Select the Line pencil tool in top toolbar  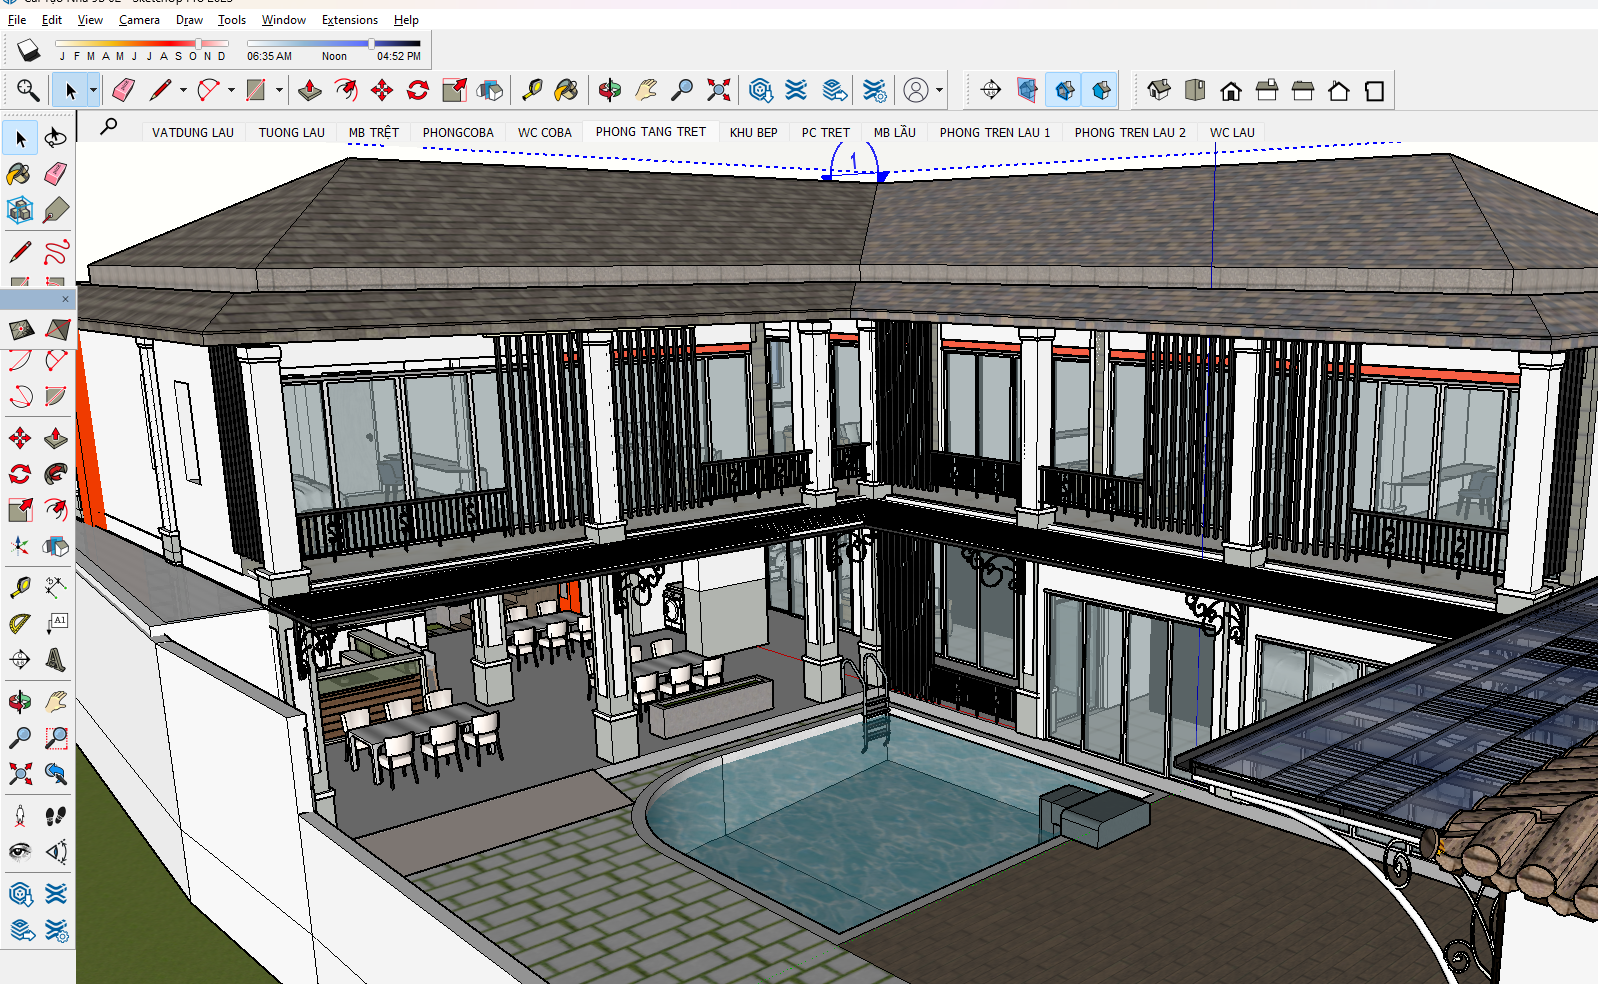[x=160, y=90]
